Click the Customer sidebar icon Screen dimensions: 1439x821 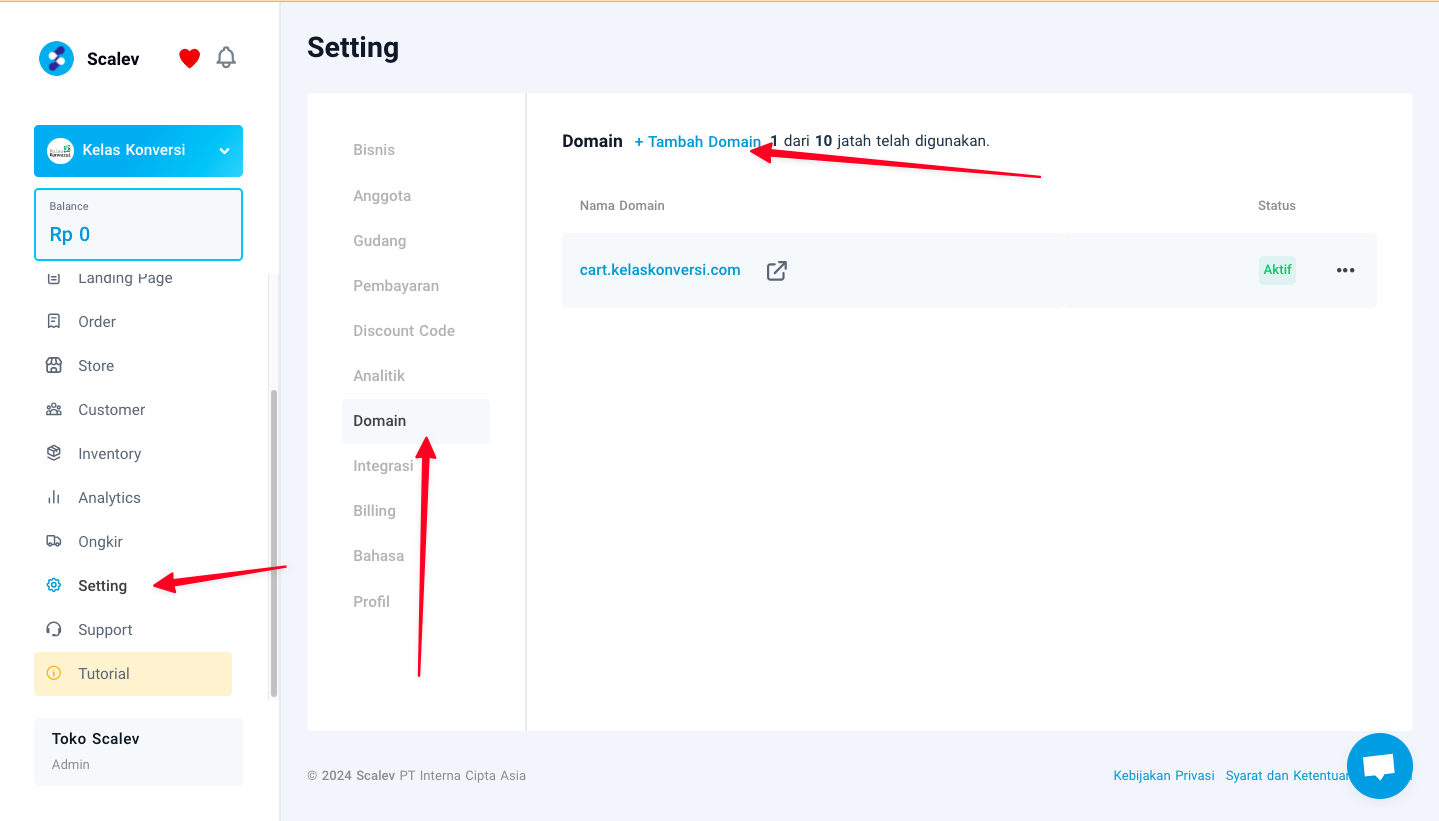[x=54, y=409]
